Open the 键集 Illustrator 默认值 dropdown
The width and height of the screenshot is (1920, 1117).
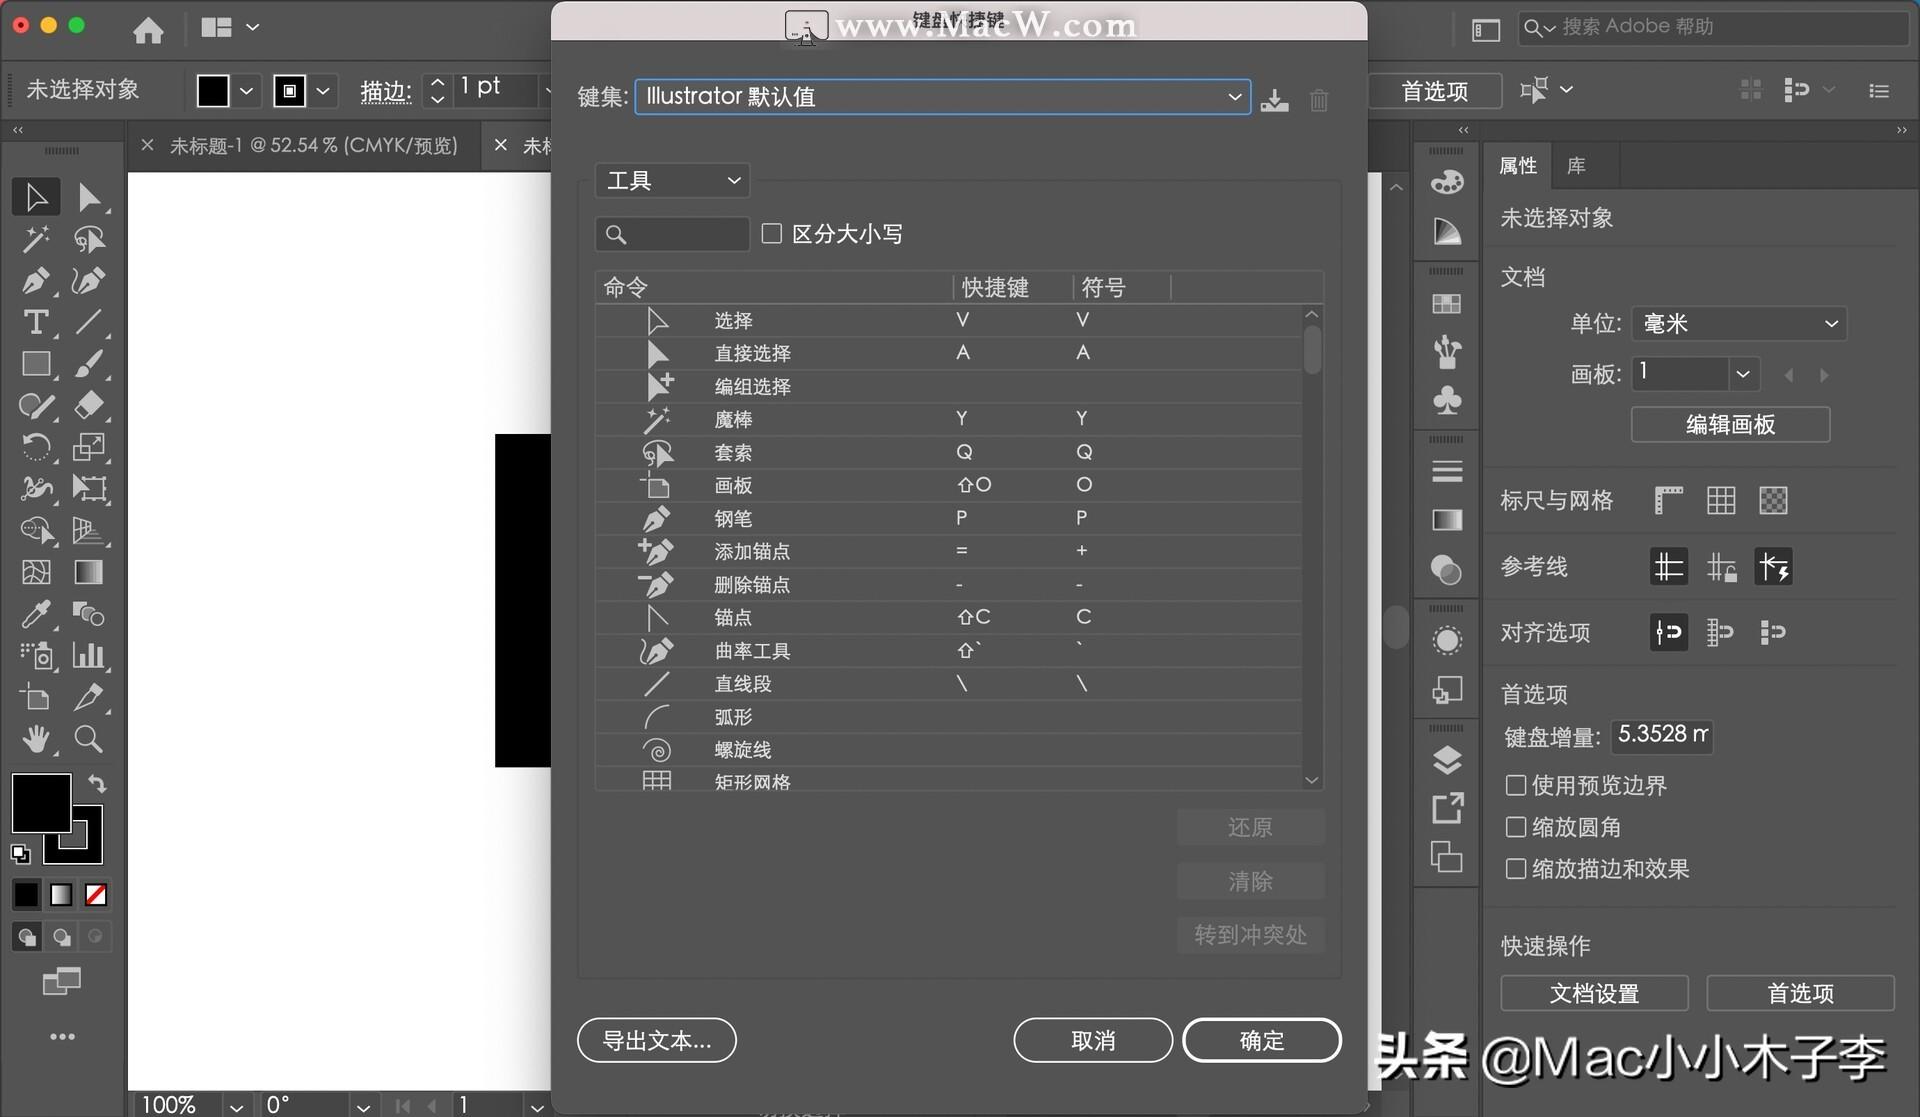[x=942, y=96]
